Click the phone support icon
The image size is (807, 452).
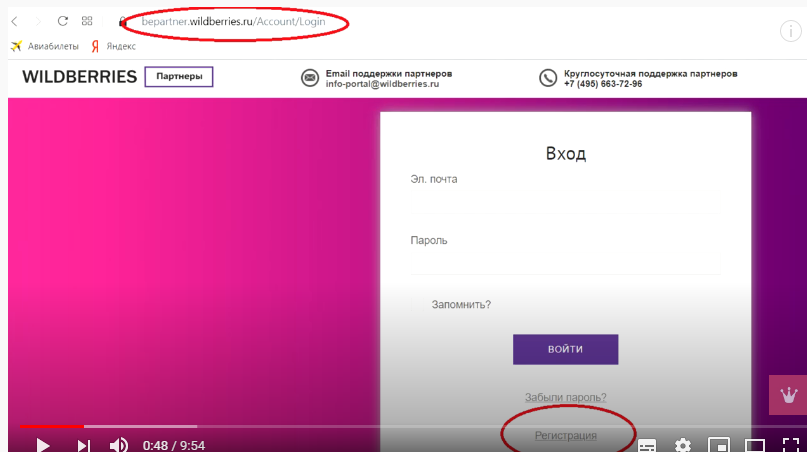click(x=548, y=78)
